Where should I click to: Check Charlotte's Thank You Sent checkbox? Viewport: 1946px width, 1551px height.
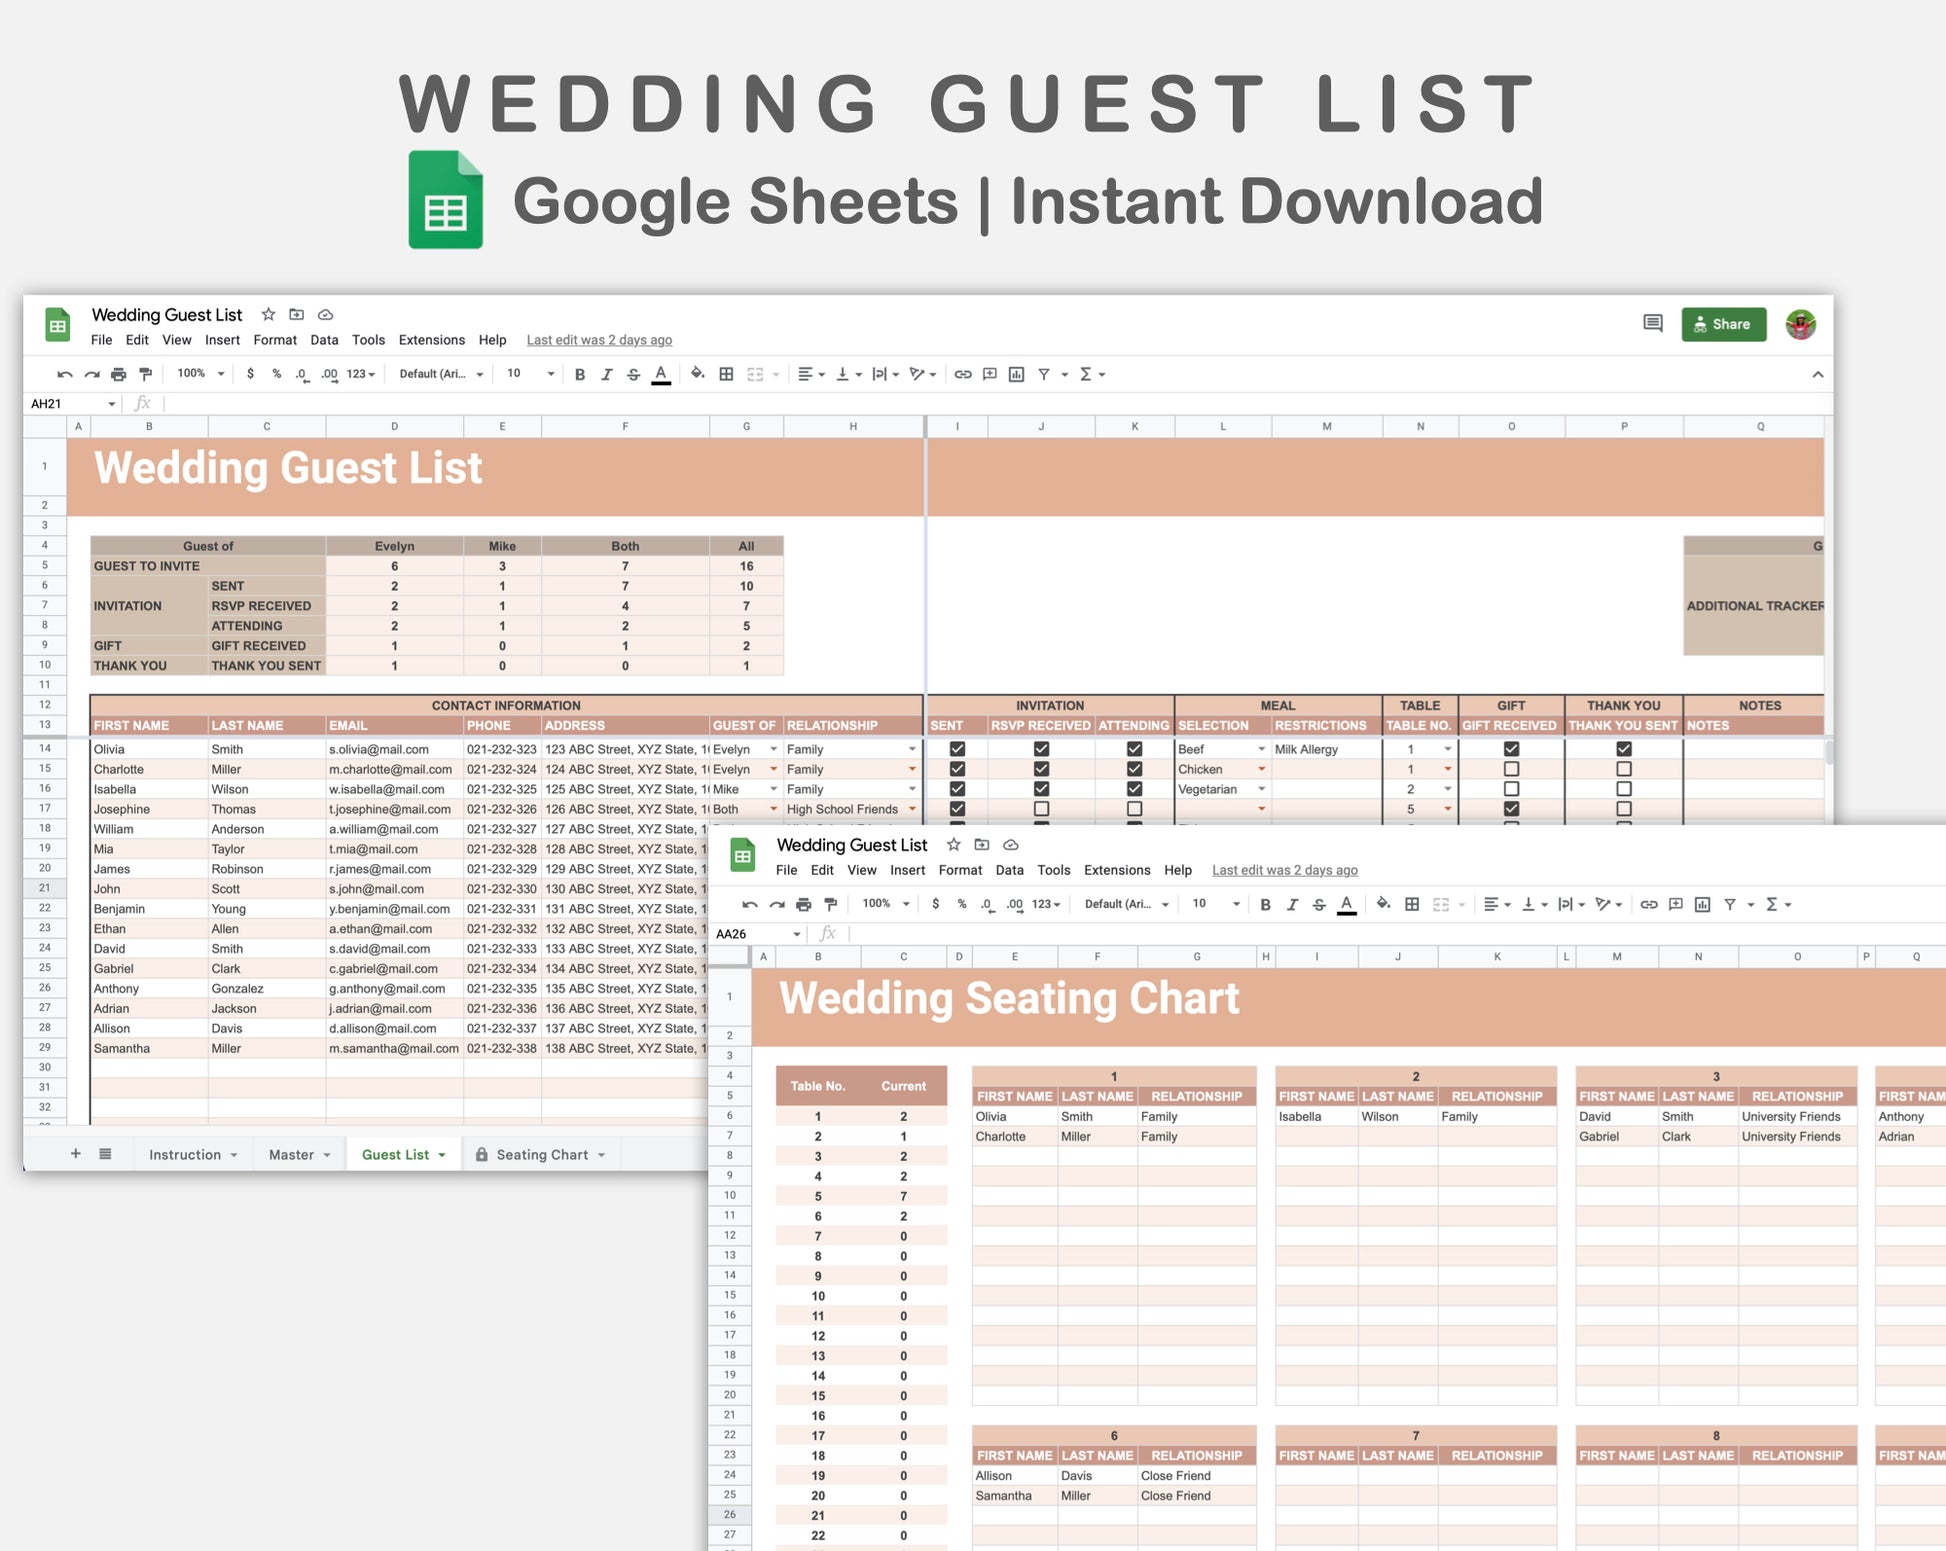(x=1624, y=769)
